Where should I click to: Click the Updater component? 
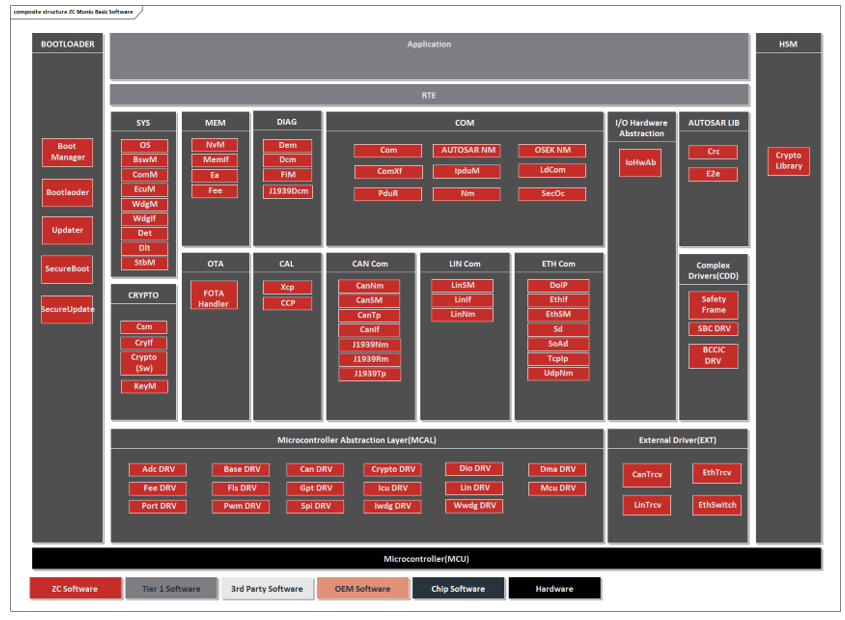pyautogui.click(x=67, y=230)
